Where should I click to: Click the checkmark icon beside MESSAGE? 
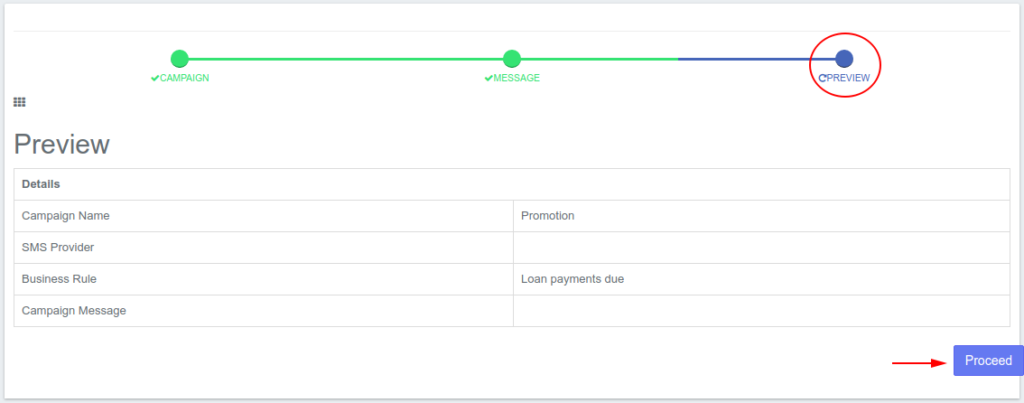pos(488,78)
